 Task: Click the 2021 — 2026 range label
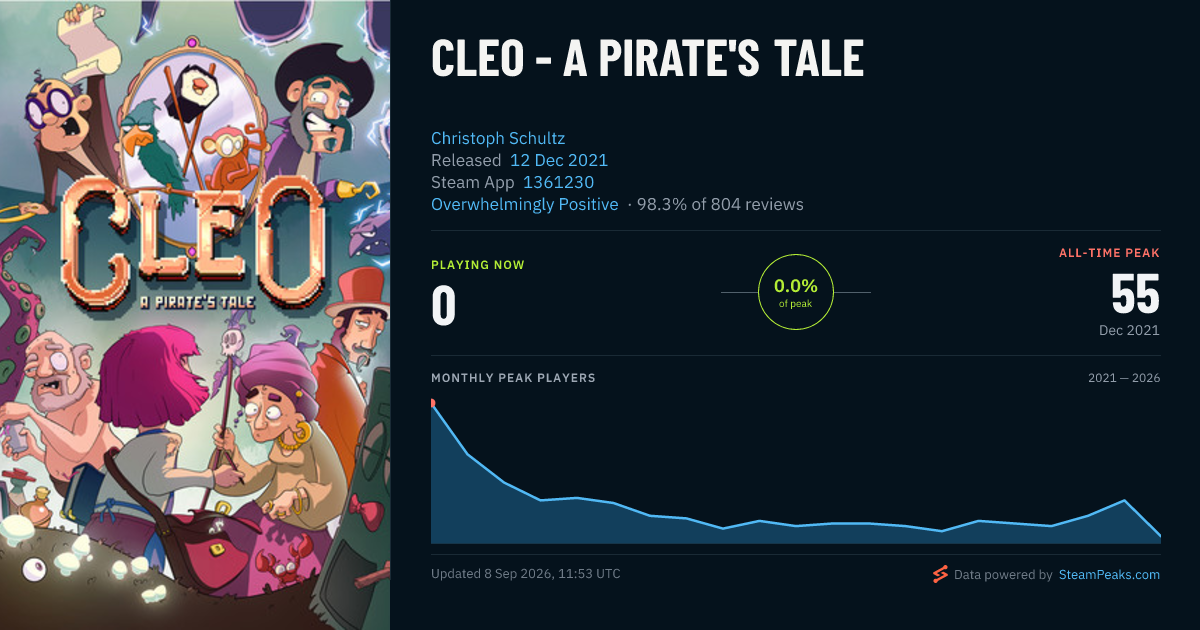click(1124, 378)
